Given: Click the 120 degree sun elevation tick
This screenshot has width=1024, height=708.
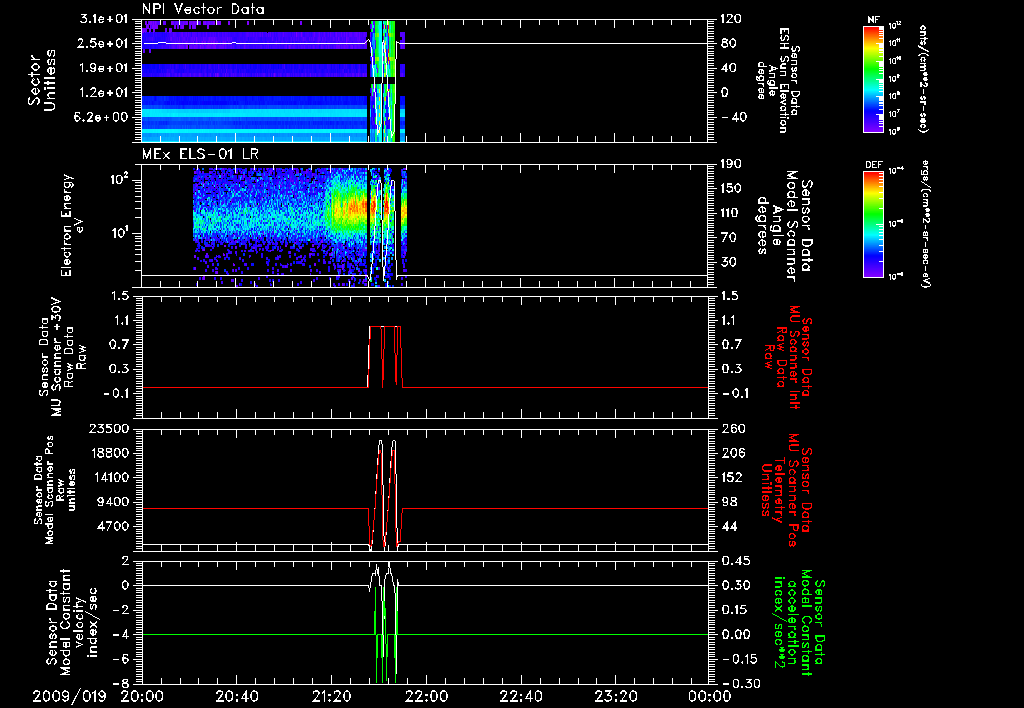Looking at the screenshot, I should tap(731, 19).
